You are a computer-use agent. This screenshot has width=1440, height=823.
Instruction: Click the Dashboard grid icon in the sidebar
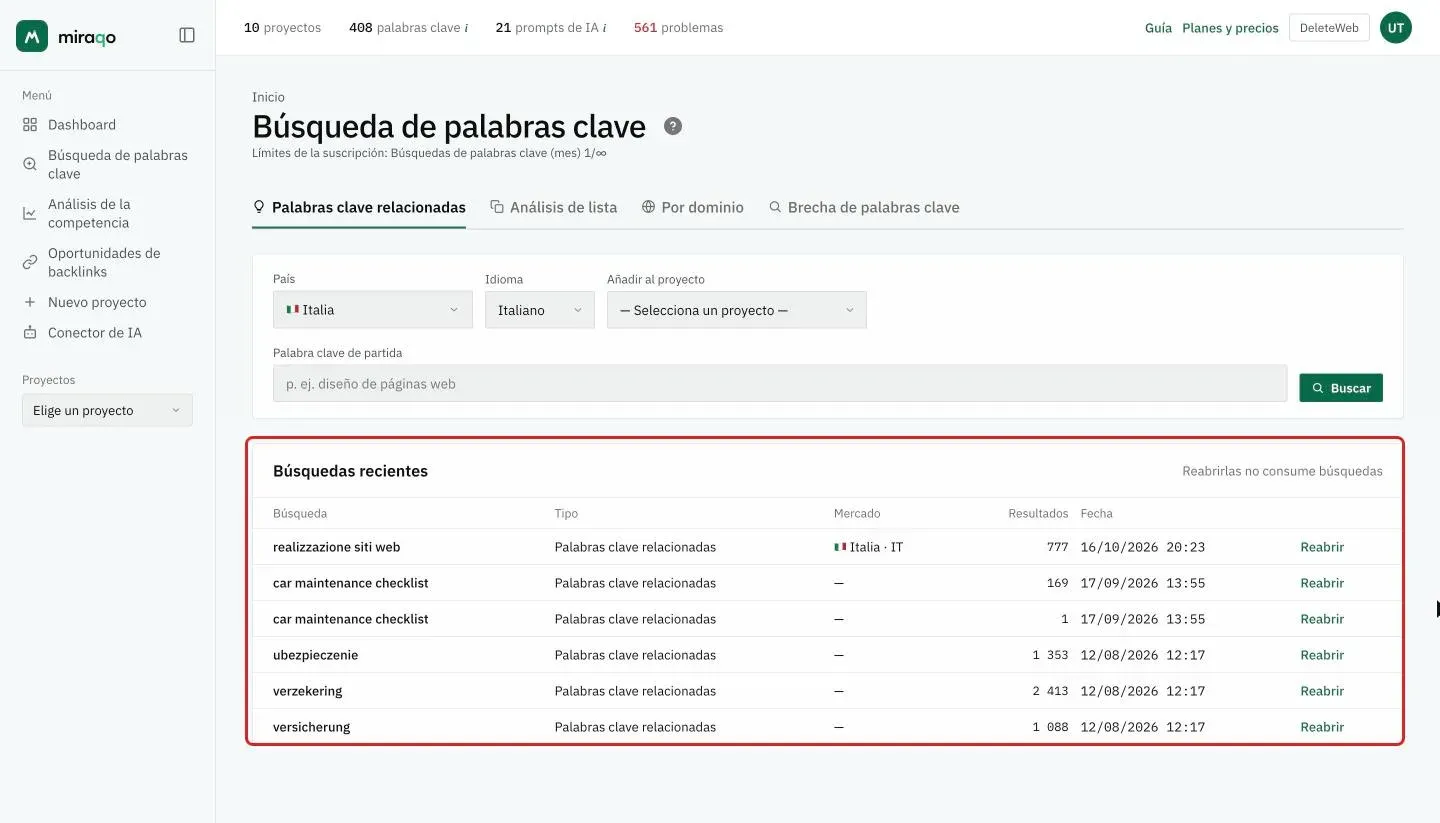point(30,125)
